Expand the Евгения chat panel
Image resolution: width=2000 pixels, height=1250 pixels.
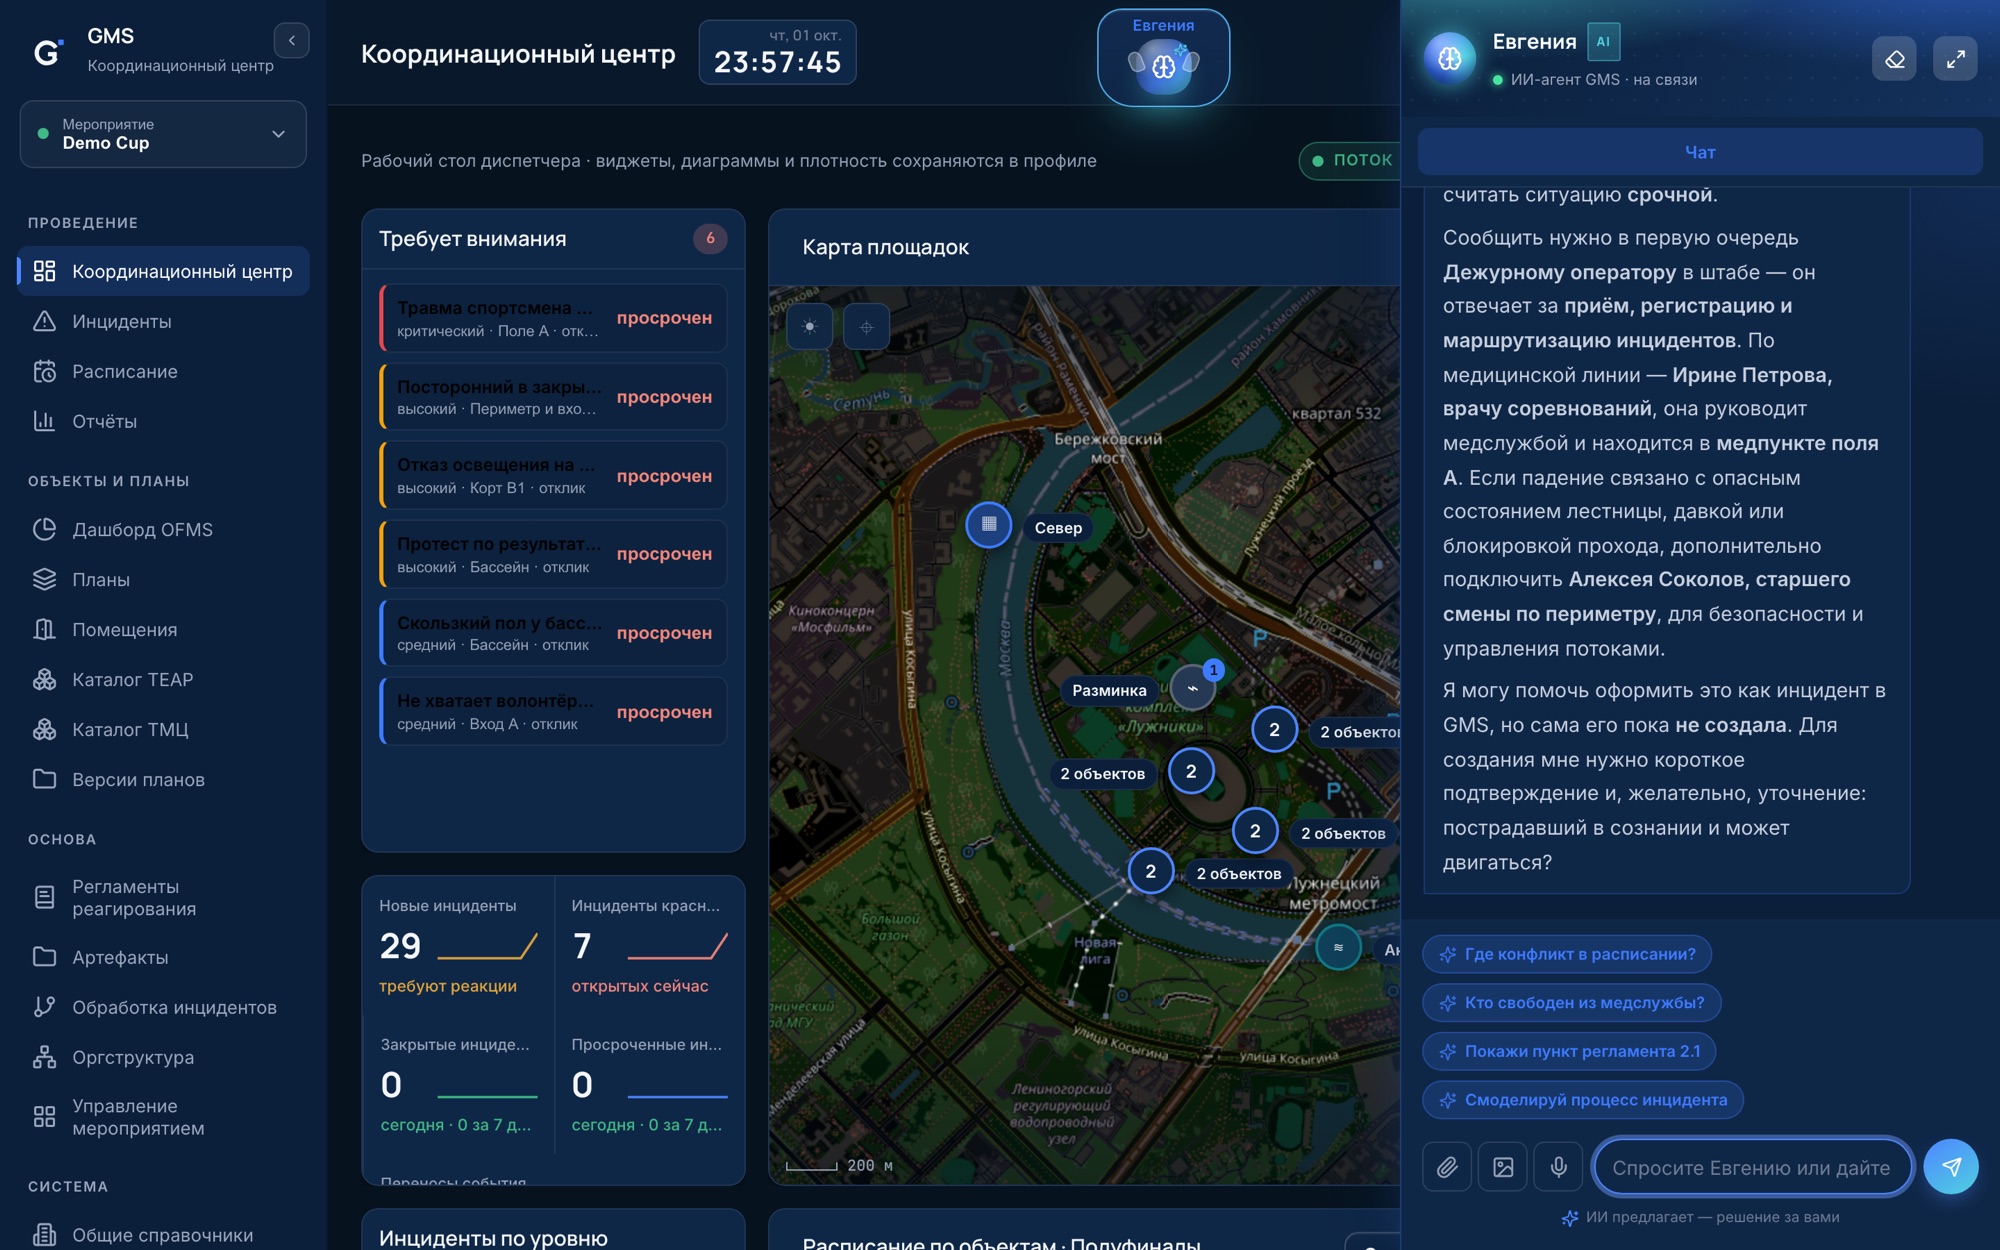coord(1955,59)
